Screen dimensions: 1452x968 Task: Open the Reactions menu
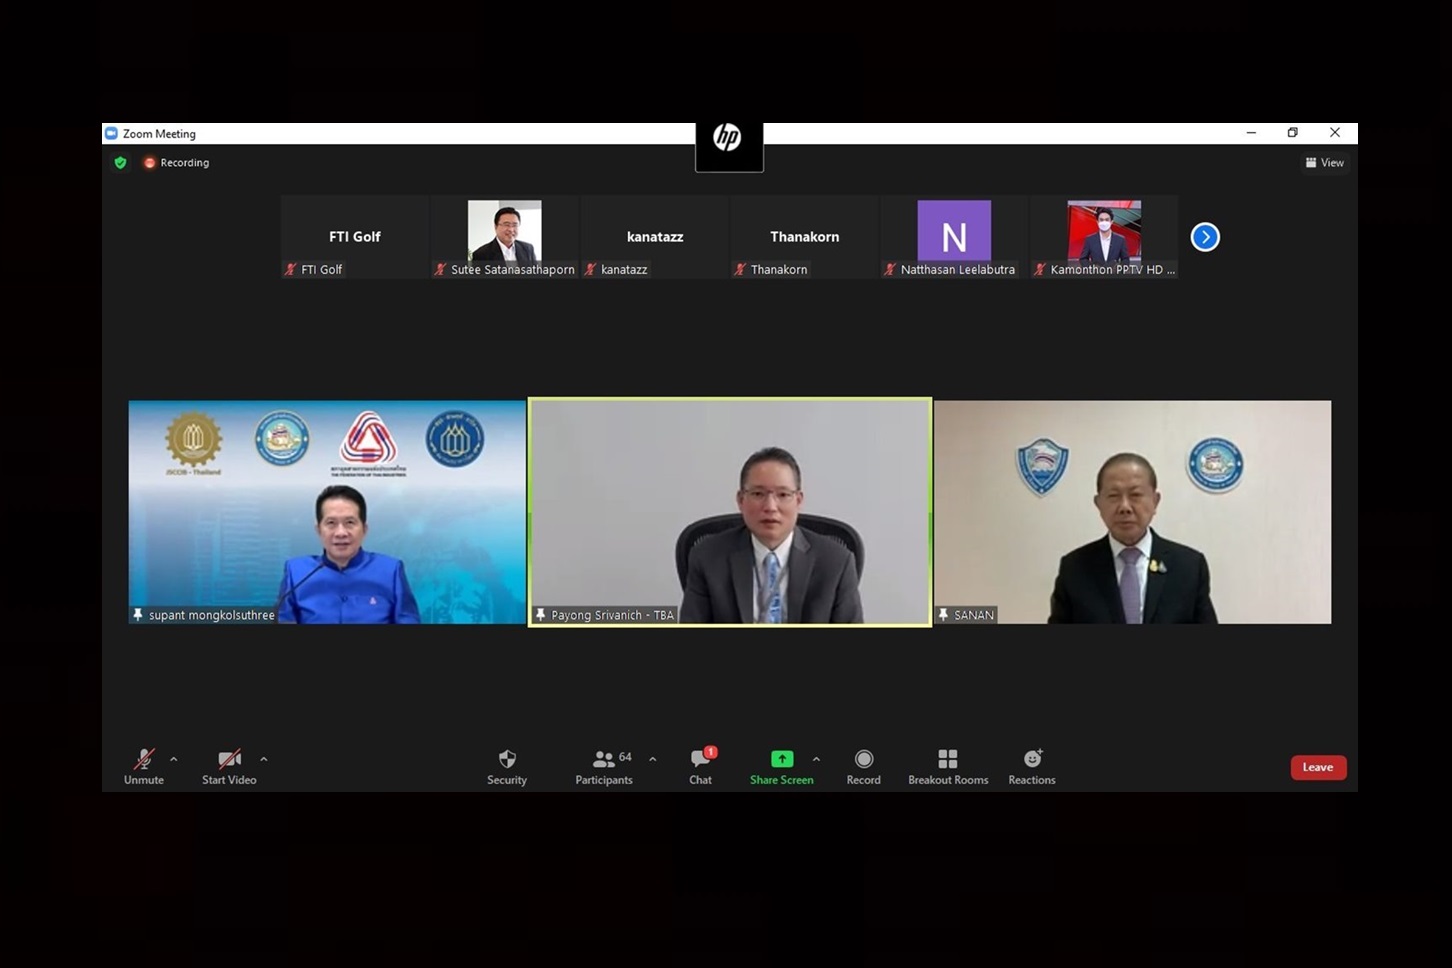(1032, 766)
